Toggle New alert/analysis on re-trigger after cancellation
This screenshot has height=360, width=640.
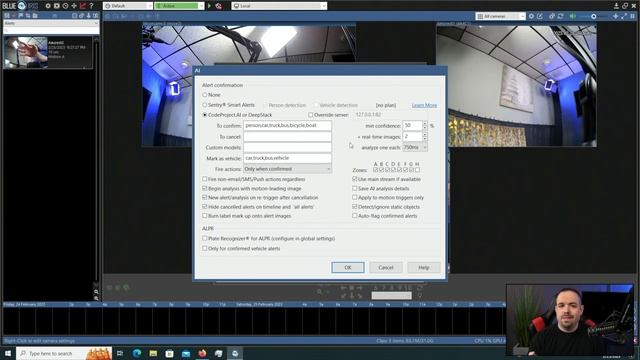[205, 198]
